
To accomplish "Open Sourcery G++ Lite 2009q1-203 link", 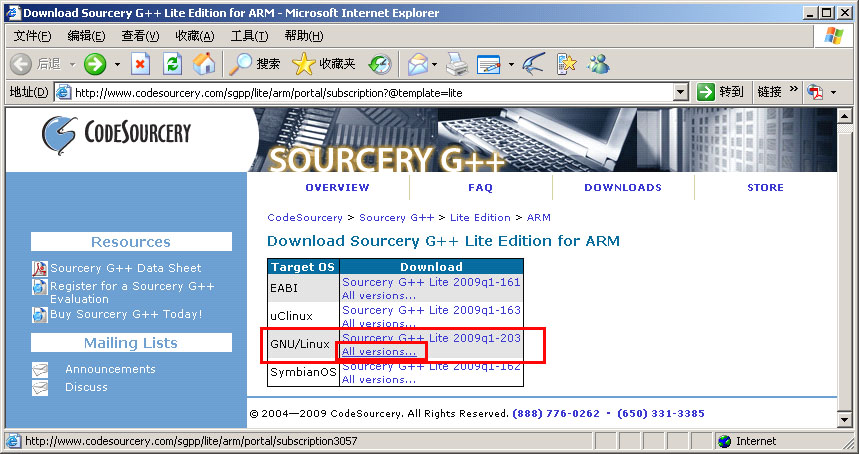I will (431, 338).
